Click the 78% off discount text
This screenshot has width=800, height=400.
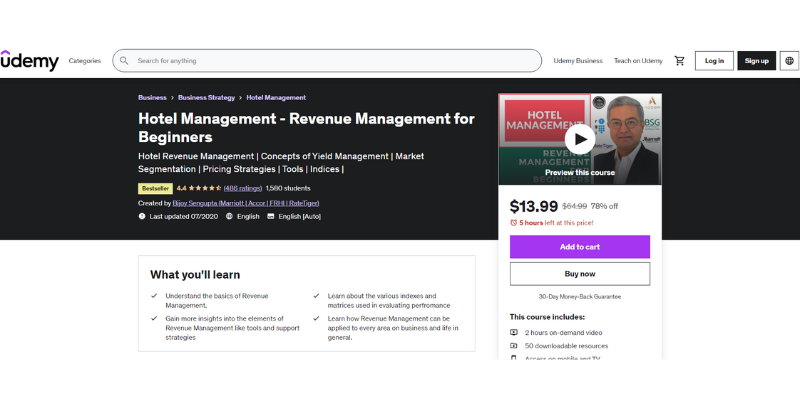click(604, 207)
